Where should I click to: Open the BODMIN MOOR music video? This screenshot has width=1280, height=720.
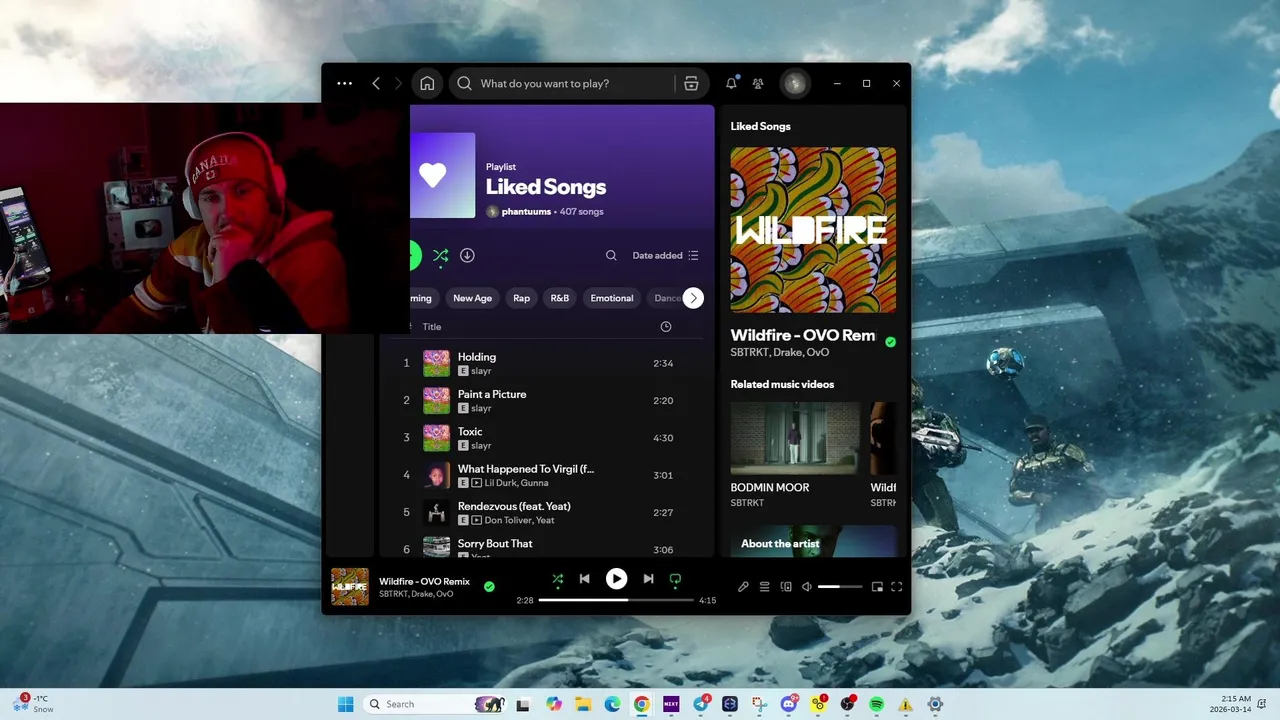[795, 438]
